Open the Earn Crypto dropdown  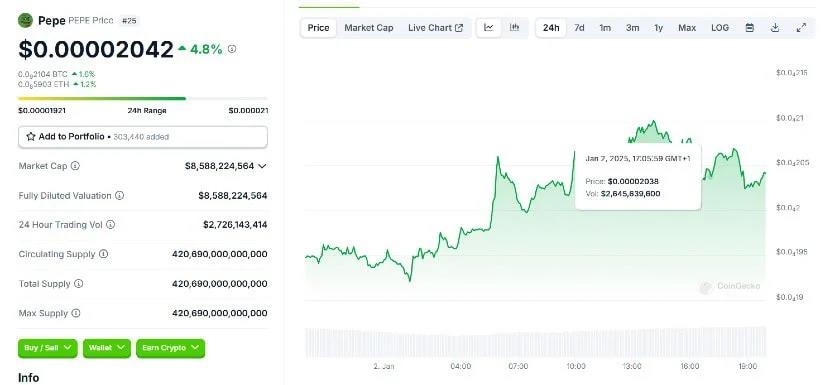(x=170, y=348)
